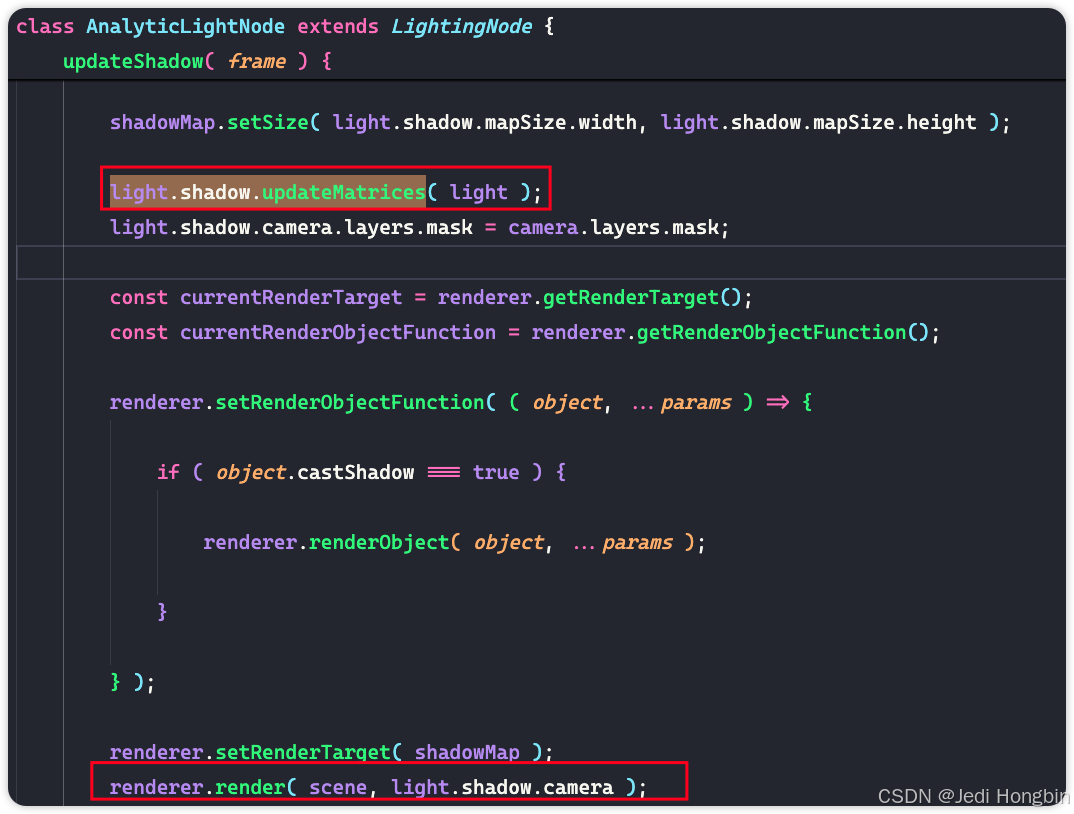1074x814 pixels.
Task: Click 'setRenderTarget( shadowMap )' line
Action: coord(332,752)
